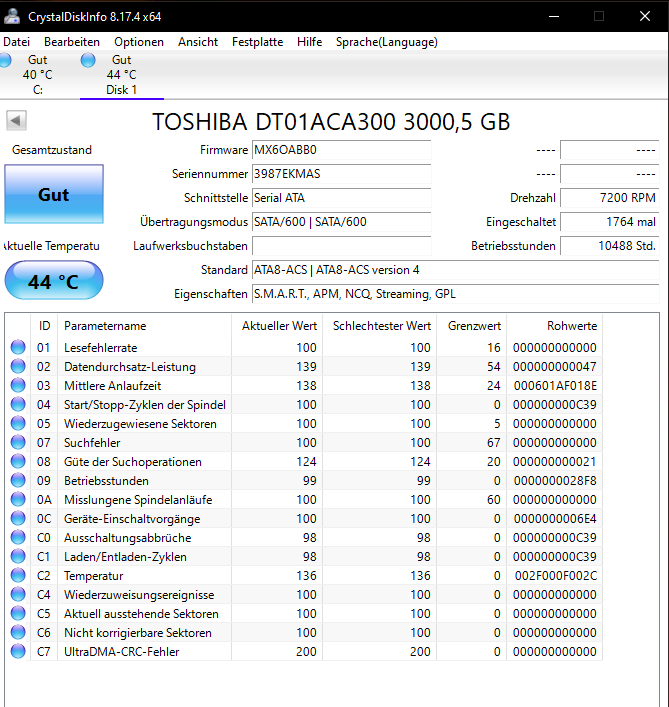669x707 pixels.
Task: Open the Datei menu
Action: (x=16, y=42)
